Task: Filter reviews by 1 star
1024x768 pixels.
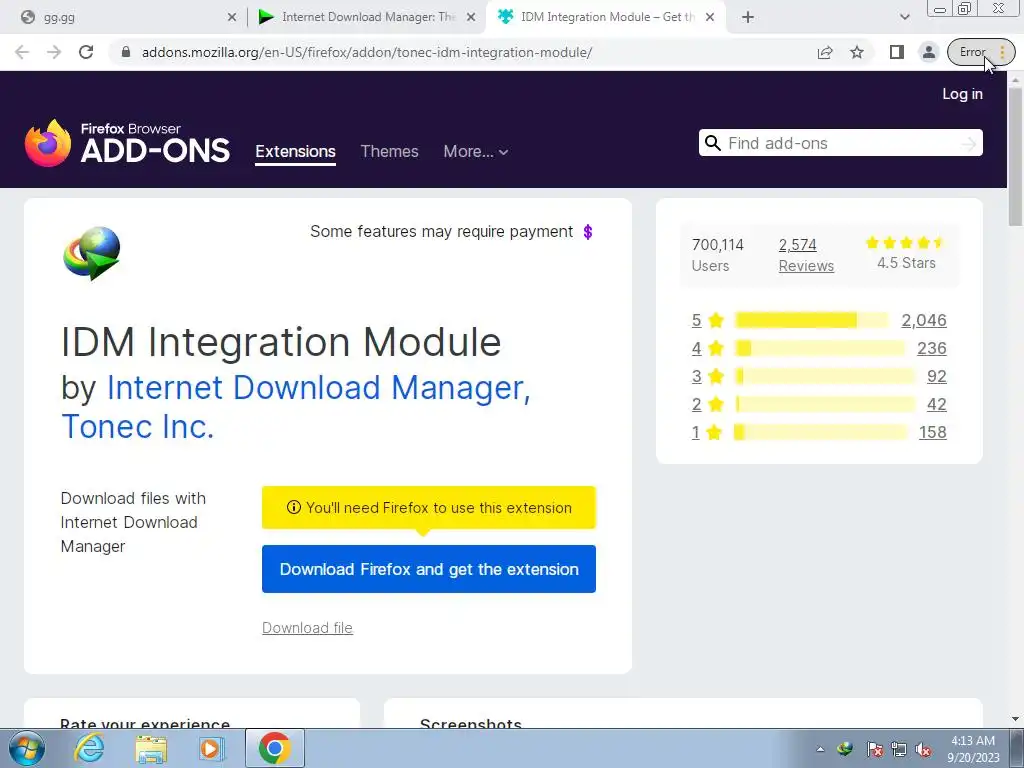Action: tap(707, 432)
